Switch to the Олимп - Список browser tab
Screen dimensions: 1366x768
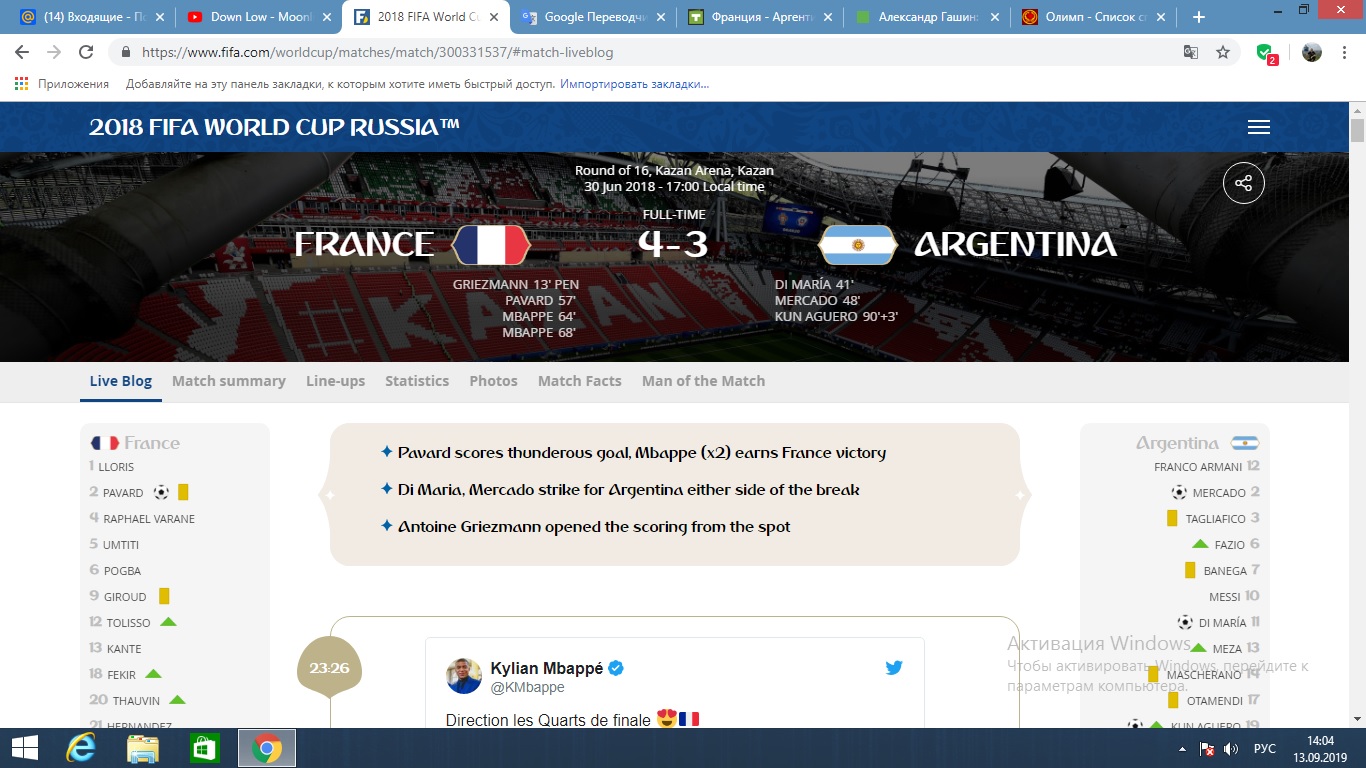click(x=1092, y=17)
